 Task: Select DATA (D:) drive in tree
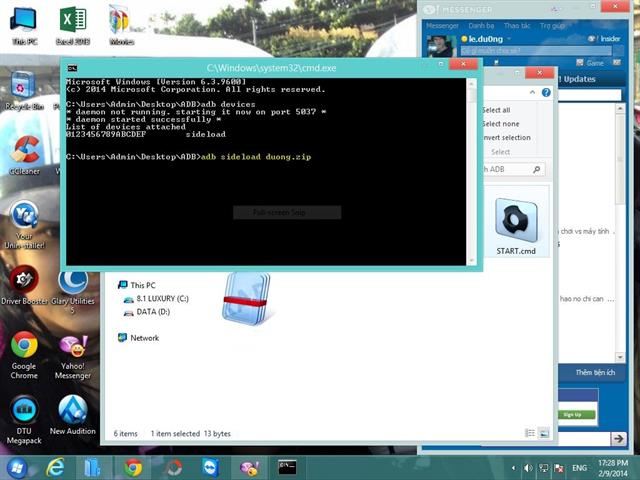[152, 312]
